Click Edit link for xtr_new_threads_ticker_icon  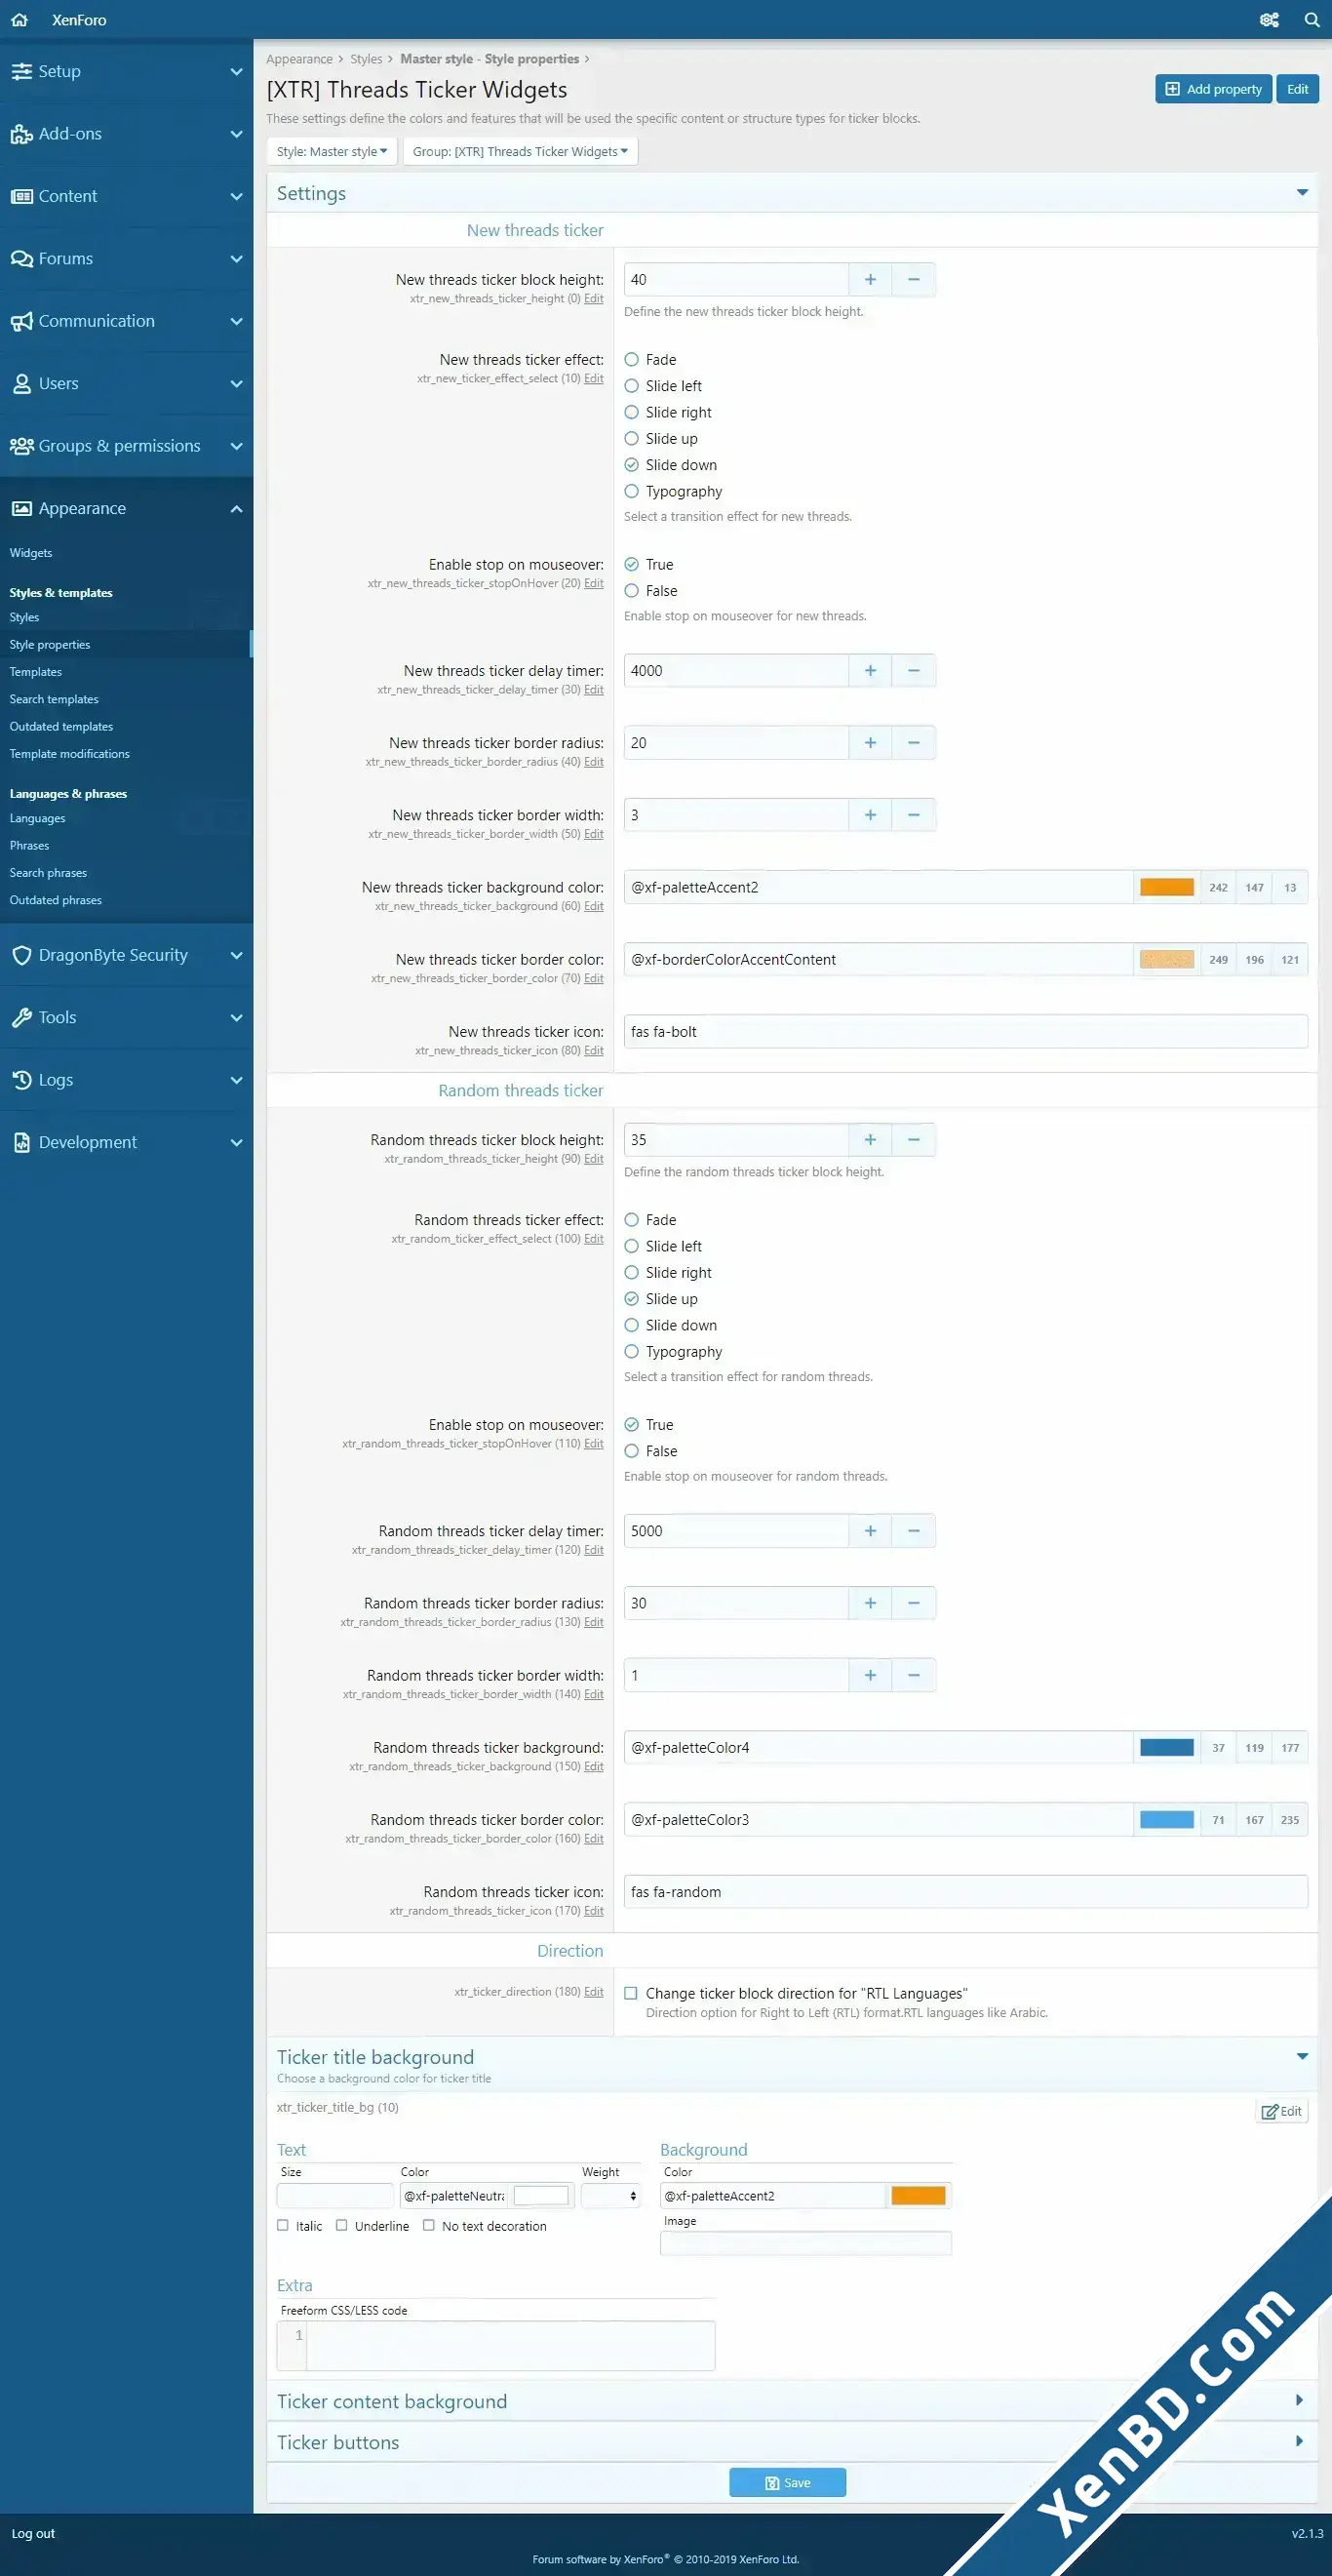pos(594,1051)
